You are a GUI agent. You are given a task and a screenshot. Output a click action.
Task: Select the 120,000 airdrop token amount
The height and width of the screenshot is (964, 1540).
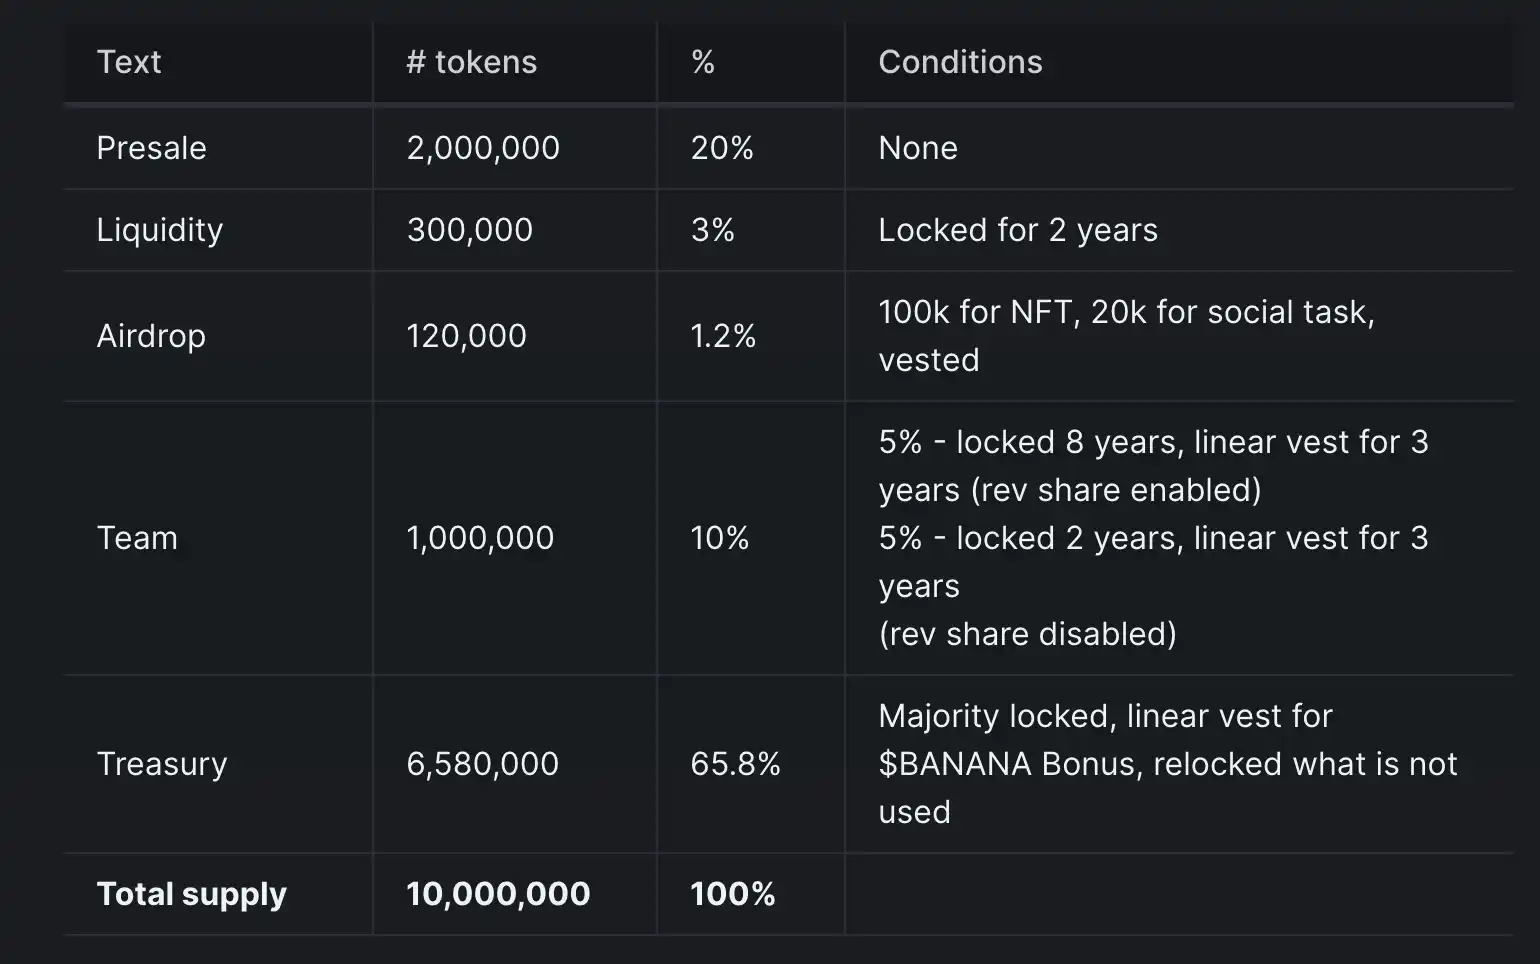[x=466, y=336]
